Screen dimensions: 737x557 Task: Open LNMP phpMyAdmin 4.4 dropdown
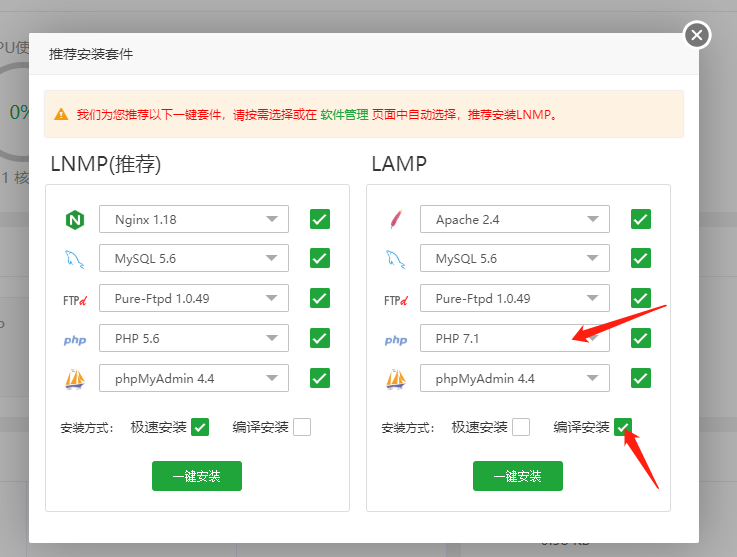point(194,378)
